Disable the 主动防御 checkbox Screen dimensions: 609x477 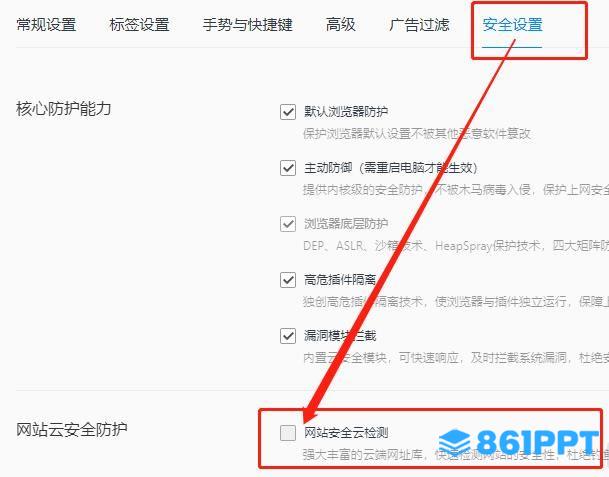point(288,168)
